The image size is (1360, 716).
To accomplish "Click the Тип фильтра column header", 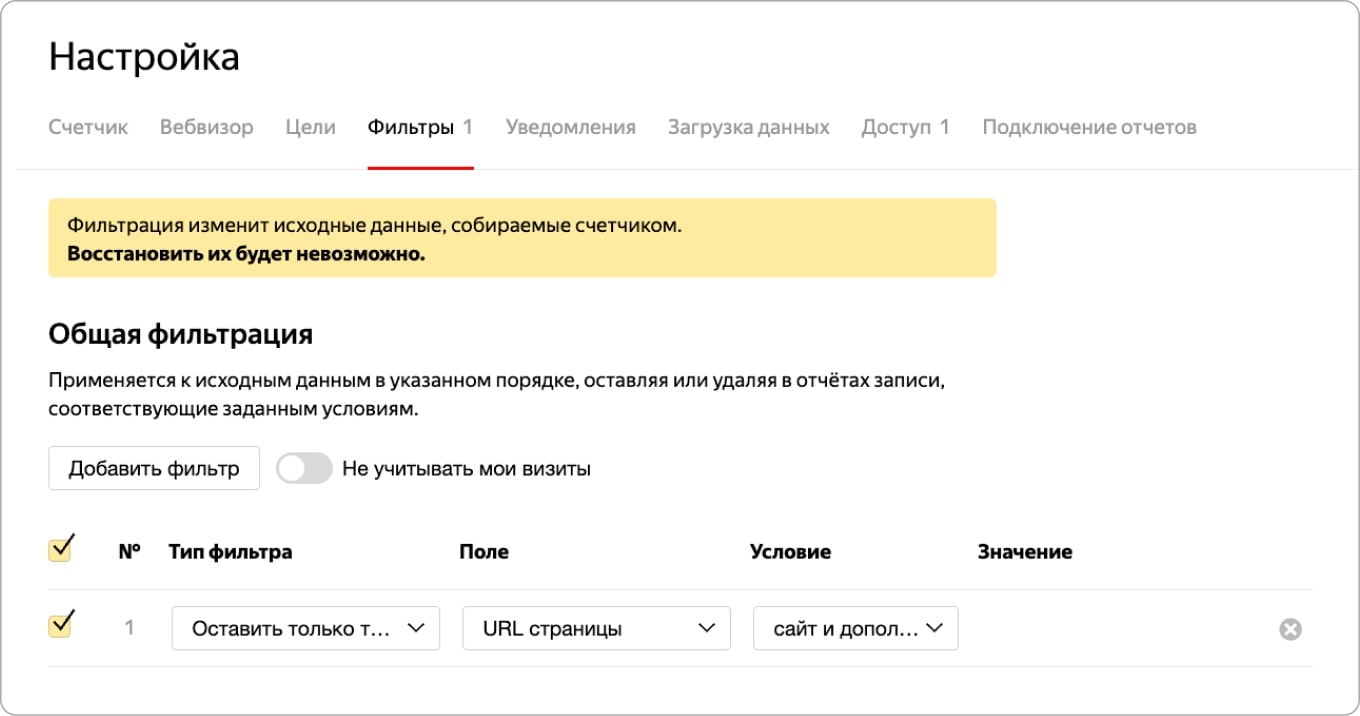I will pos(231,552).
